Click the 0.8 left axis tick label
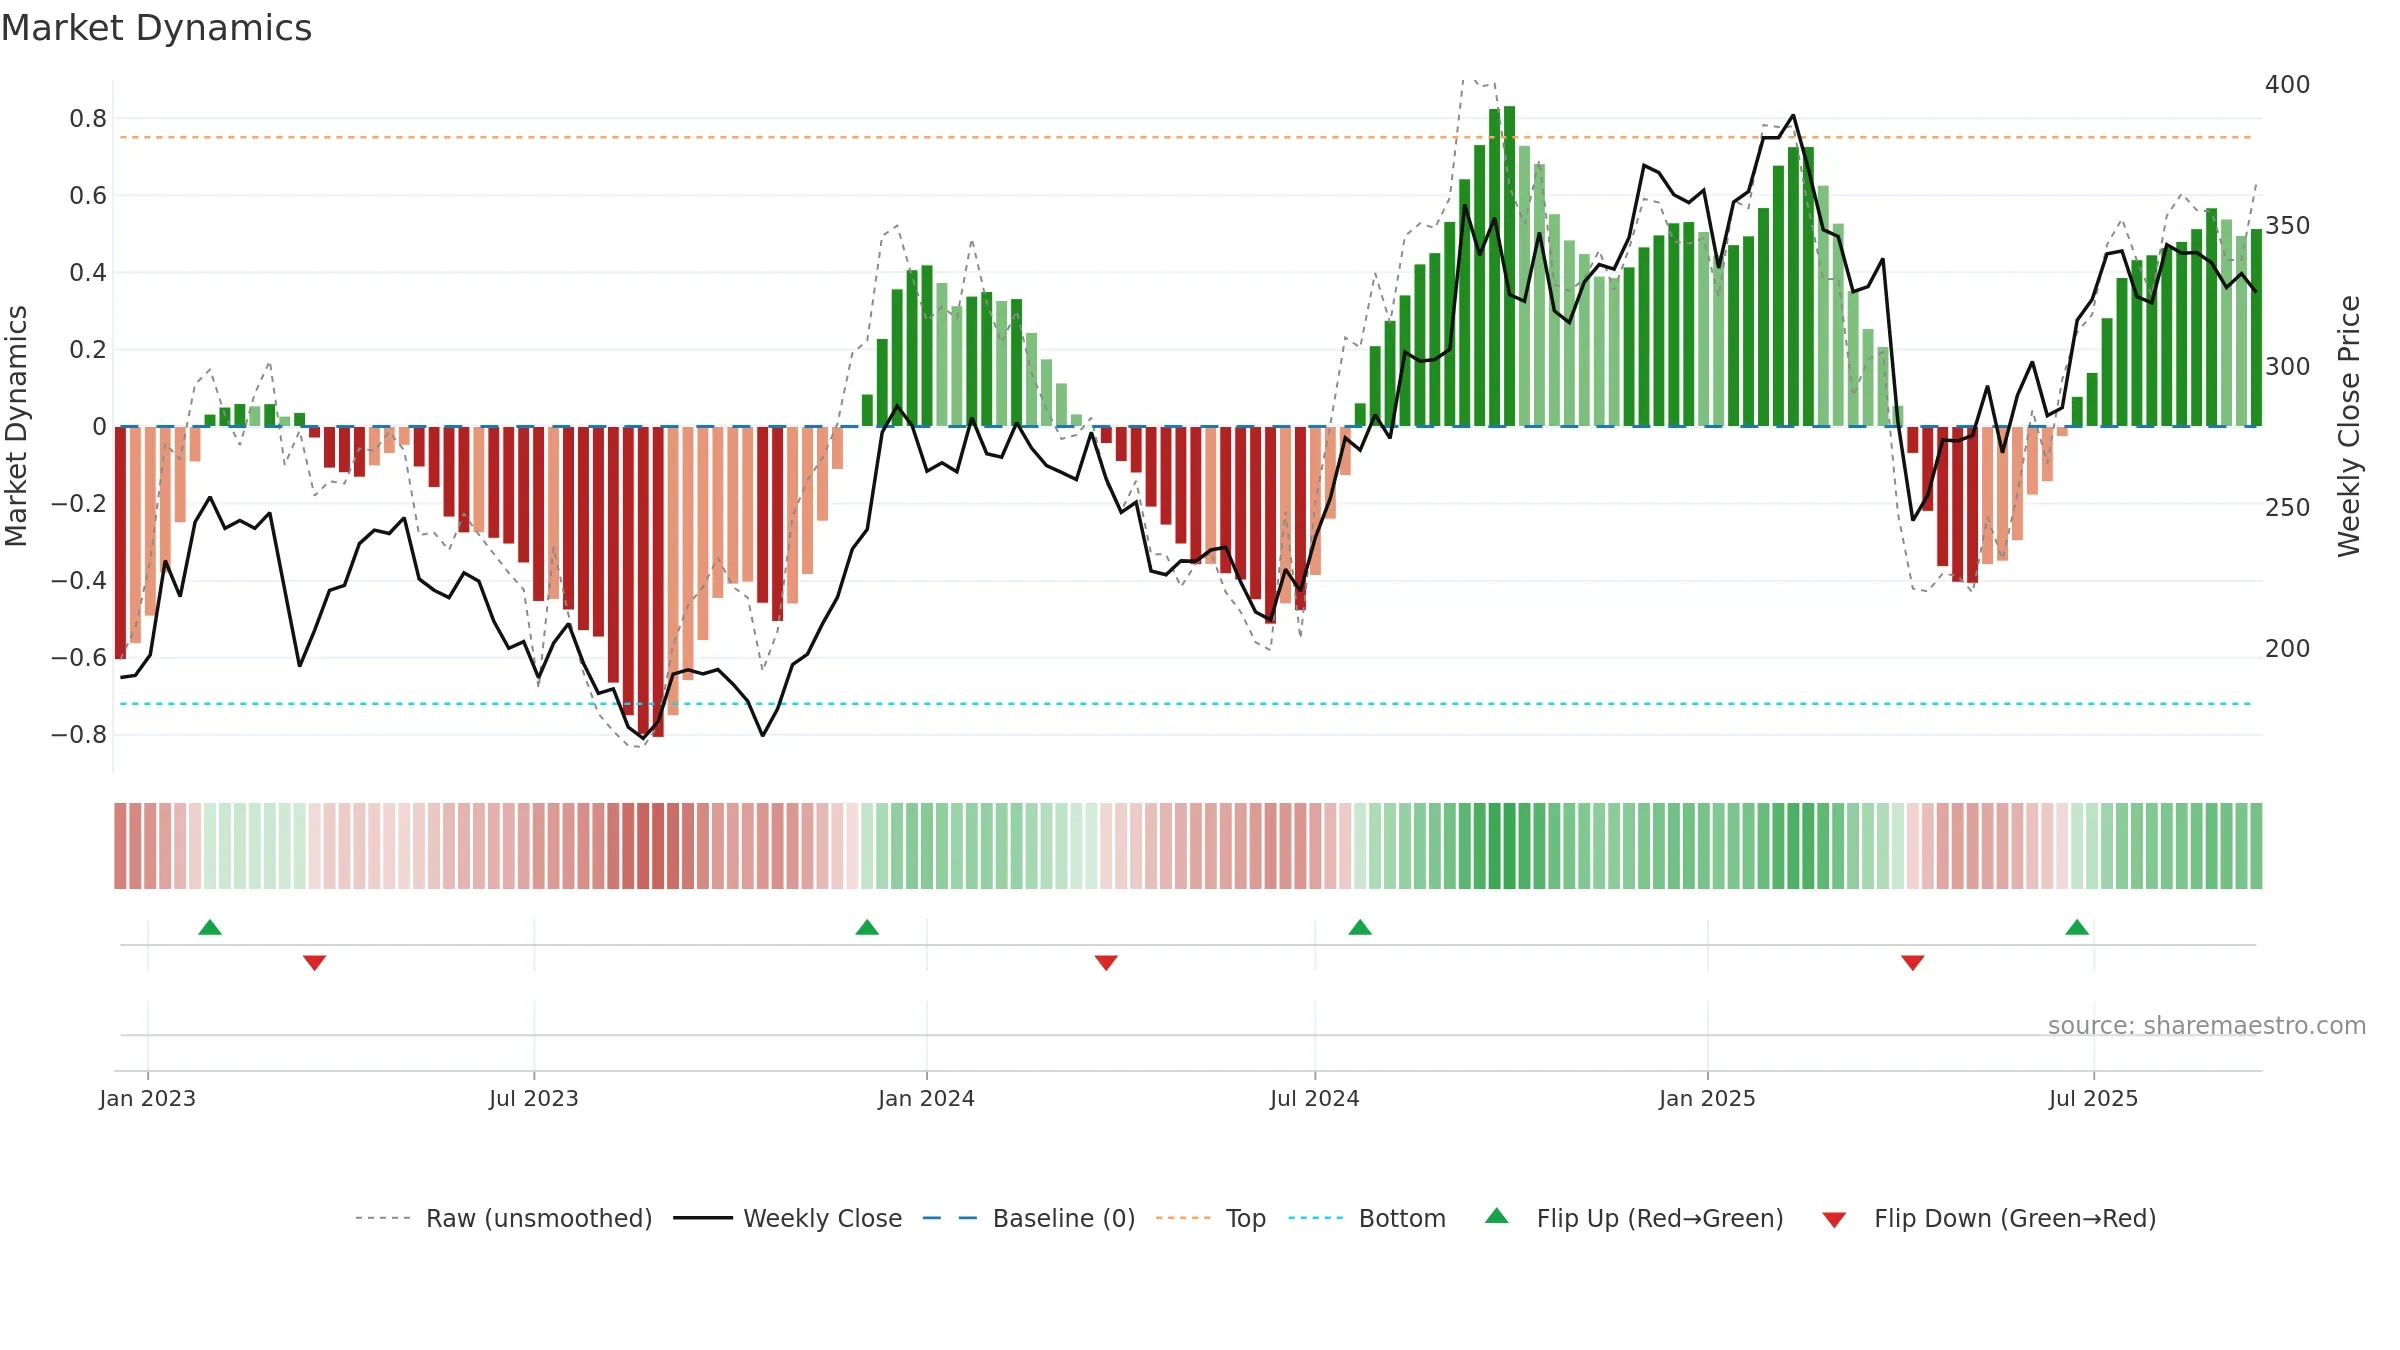 [x=88, y=119]
